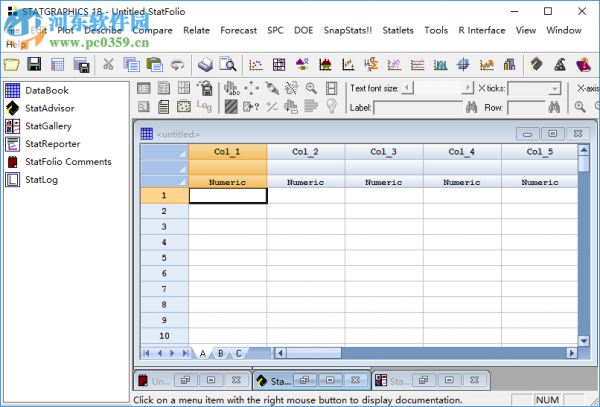The image size is (600, 407).
Task: Click the vertical scrollbar down arrow
Action: (x=584, y=341)
